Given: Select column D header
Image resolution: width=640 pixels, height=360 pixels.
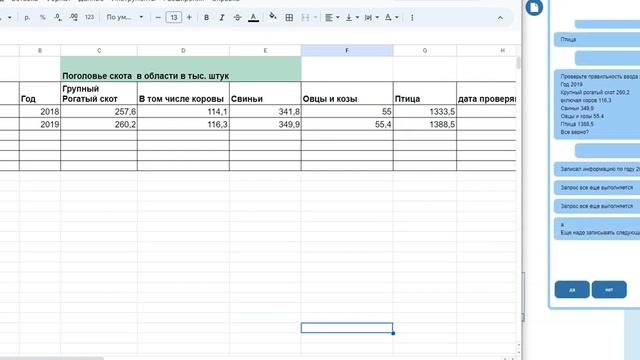Looking at the screenshot, I should (x=183, y=51).
